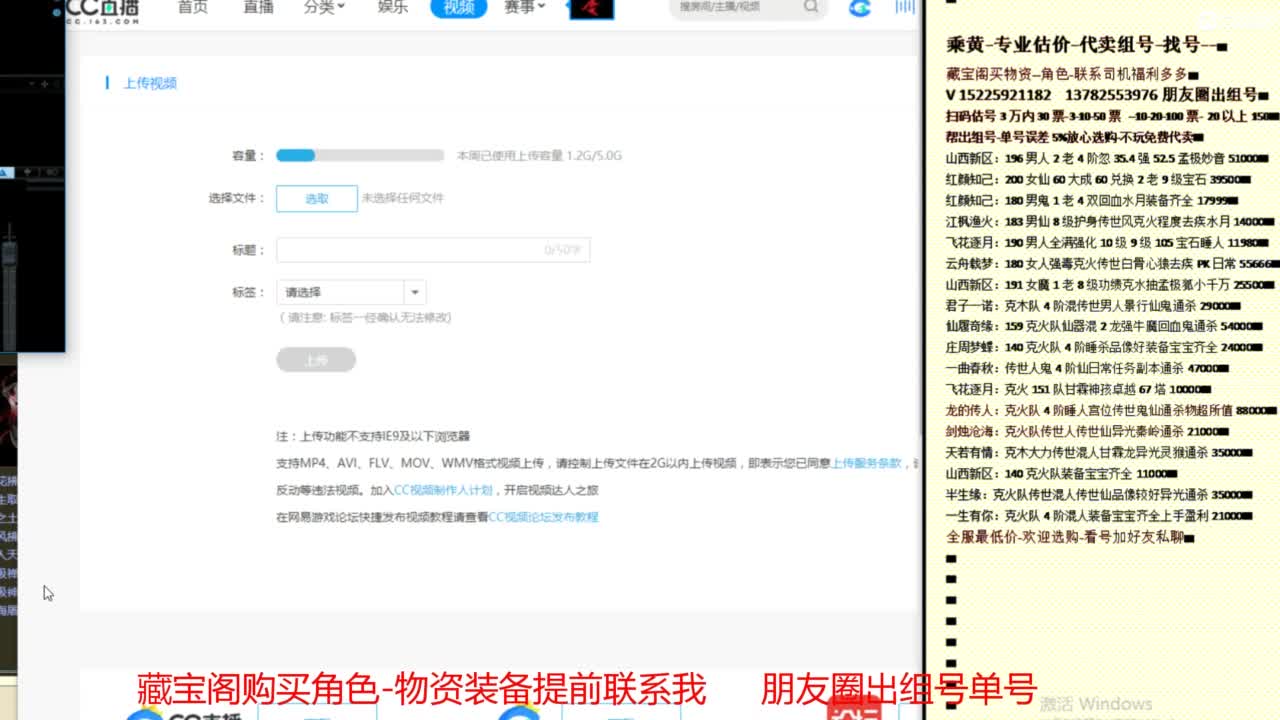The image size is (1280, 720).
Task: Click the search magnifier icon
Action: (x=811, y=7)
